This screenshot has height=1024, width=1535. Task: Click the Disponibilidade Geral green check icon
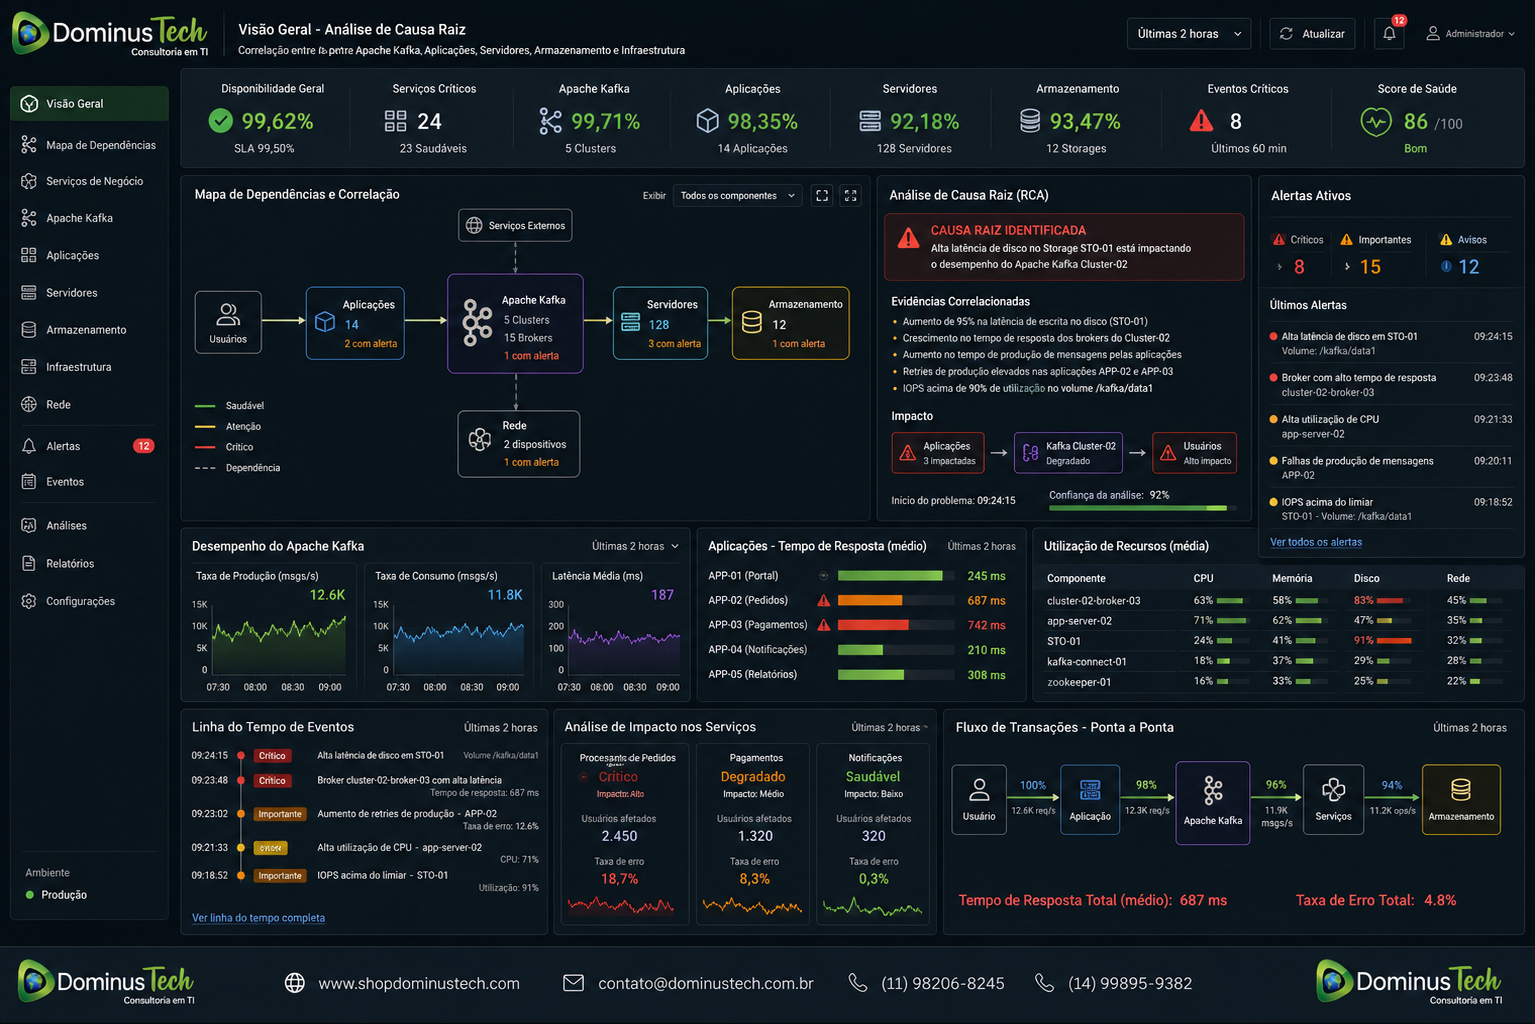click(221, 121)
